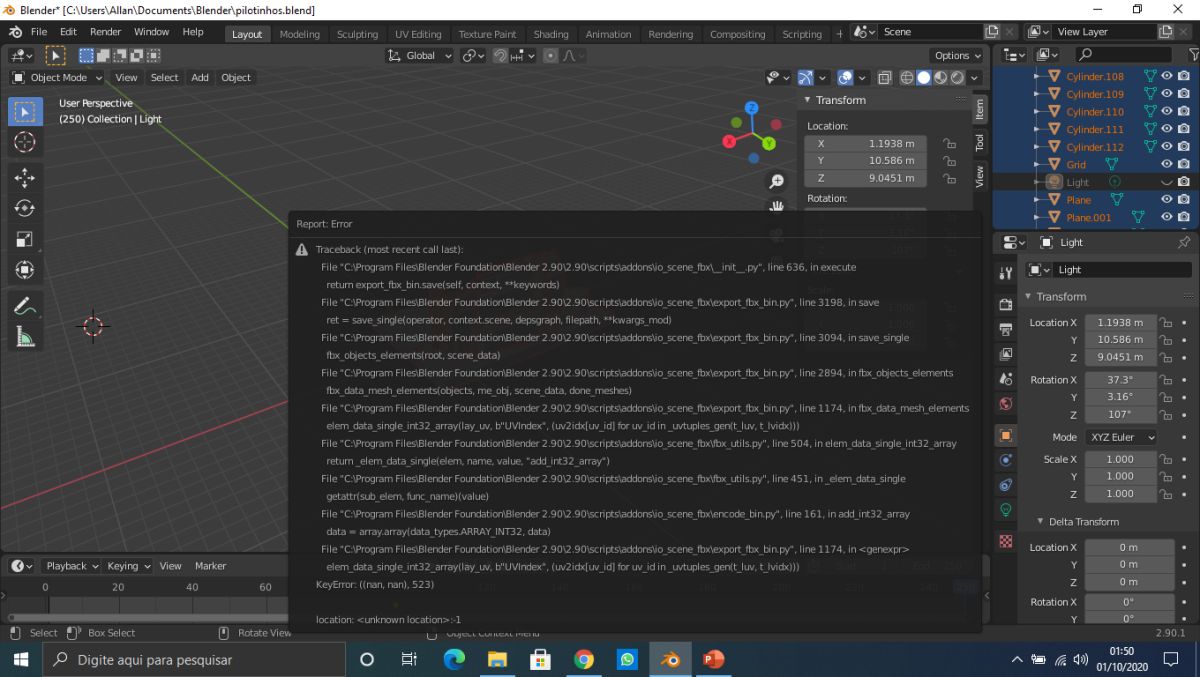Select Cylinder.110 in the outliner
The image size is (1200, 677).
[1097, 112]
